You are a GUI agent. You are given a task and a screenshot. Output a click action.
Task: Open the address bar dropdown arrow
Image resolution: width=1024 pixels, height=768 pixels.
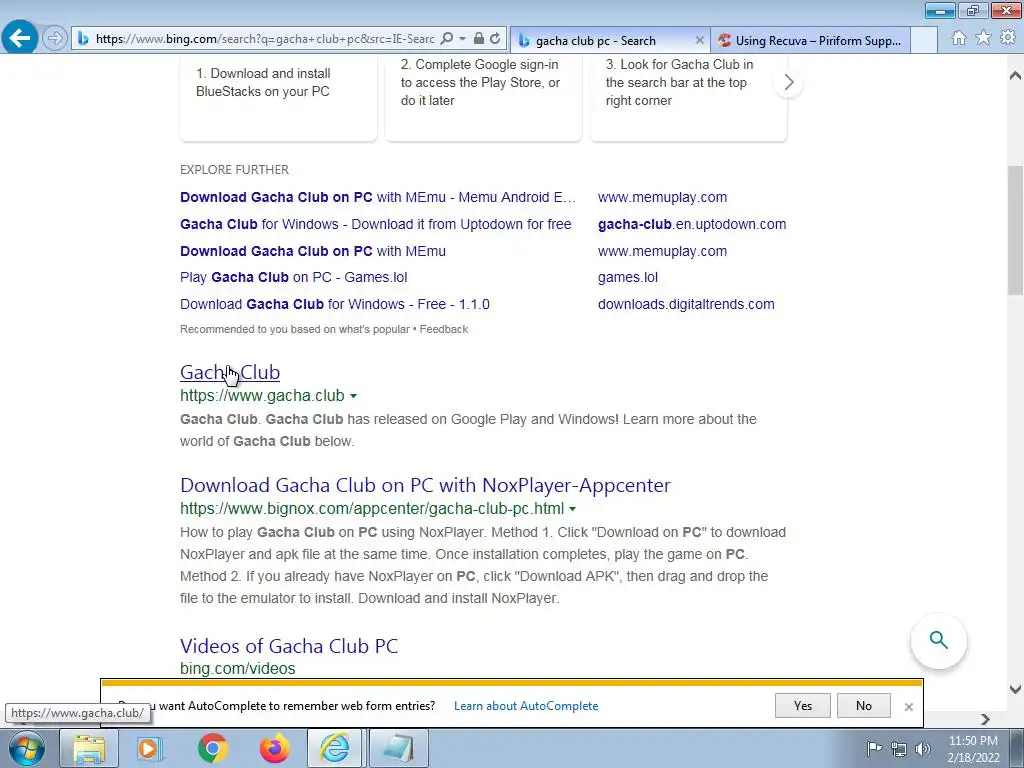(x=462, y=39)
